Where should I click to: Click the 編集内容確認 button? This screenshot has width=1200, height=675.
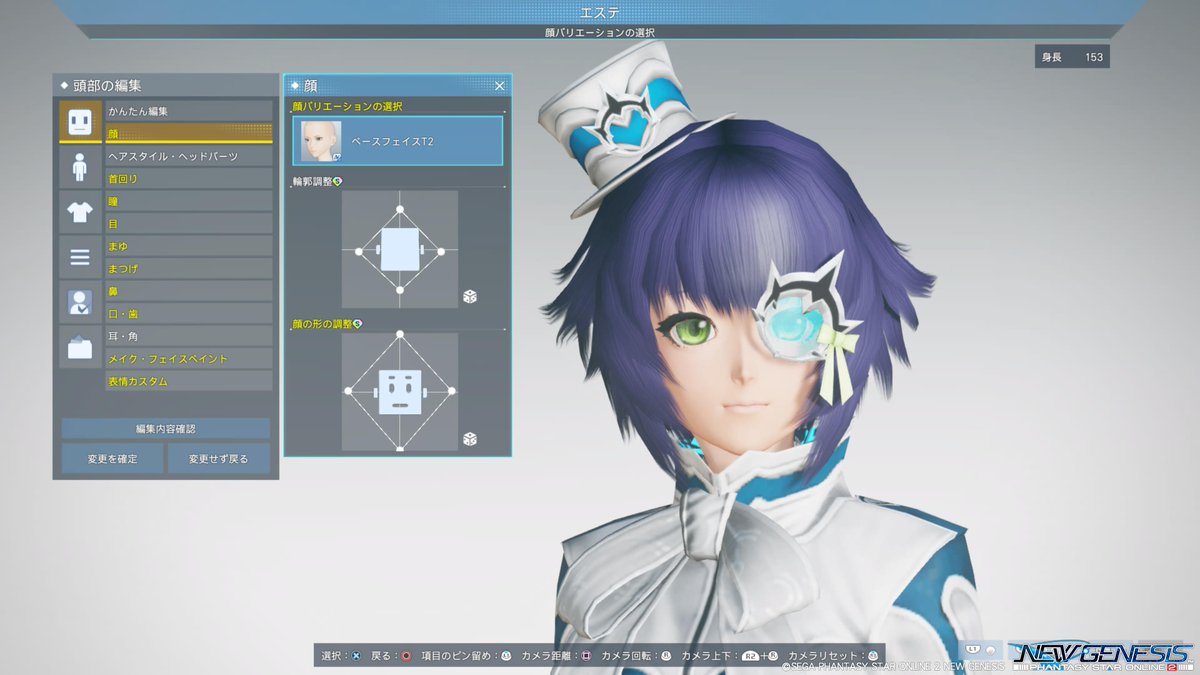(166, 428)
